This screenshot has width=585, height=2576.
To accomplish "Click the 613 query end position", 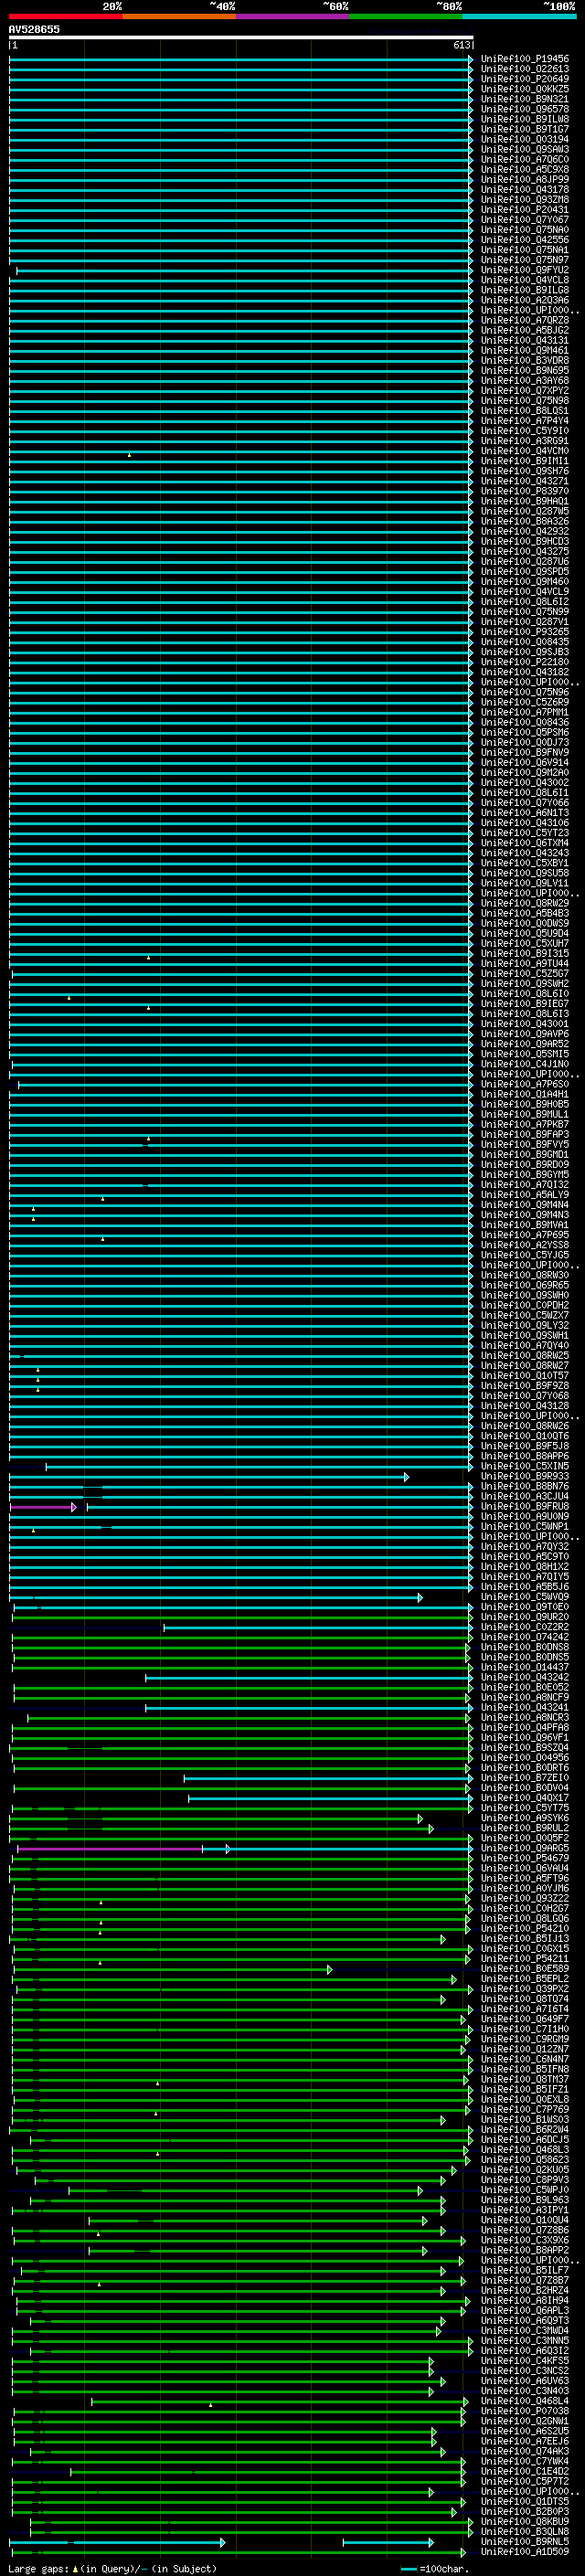I will pyautogui.click(x=461, y=45).
